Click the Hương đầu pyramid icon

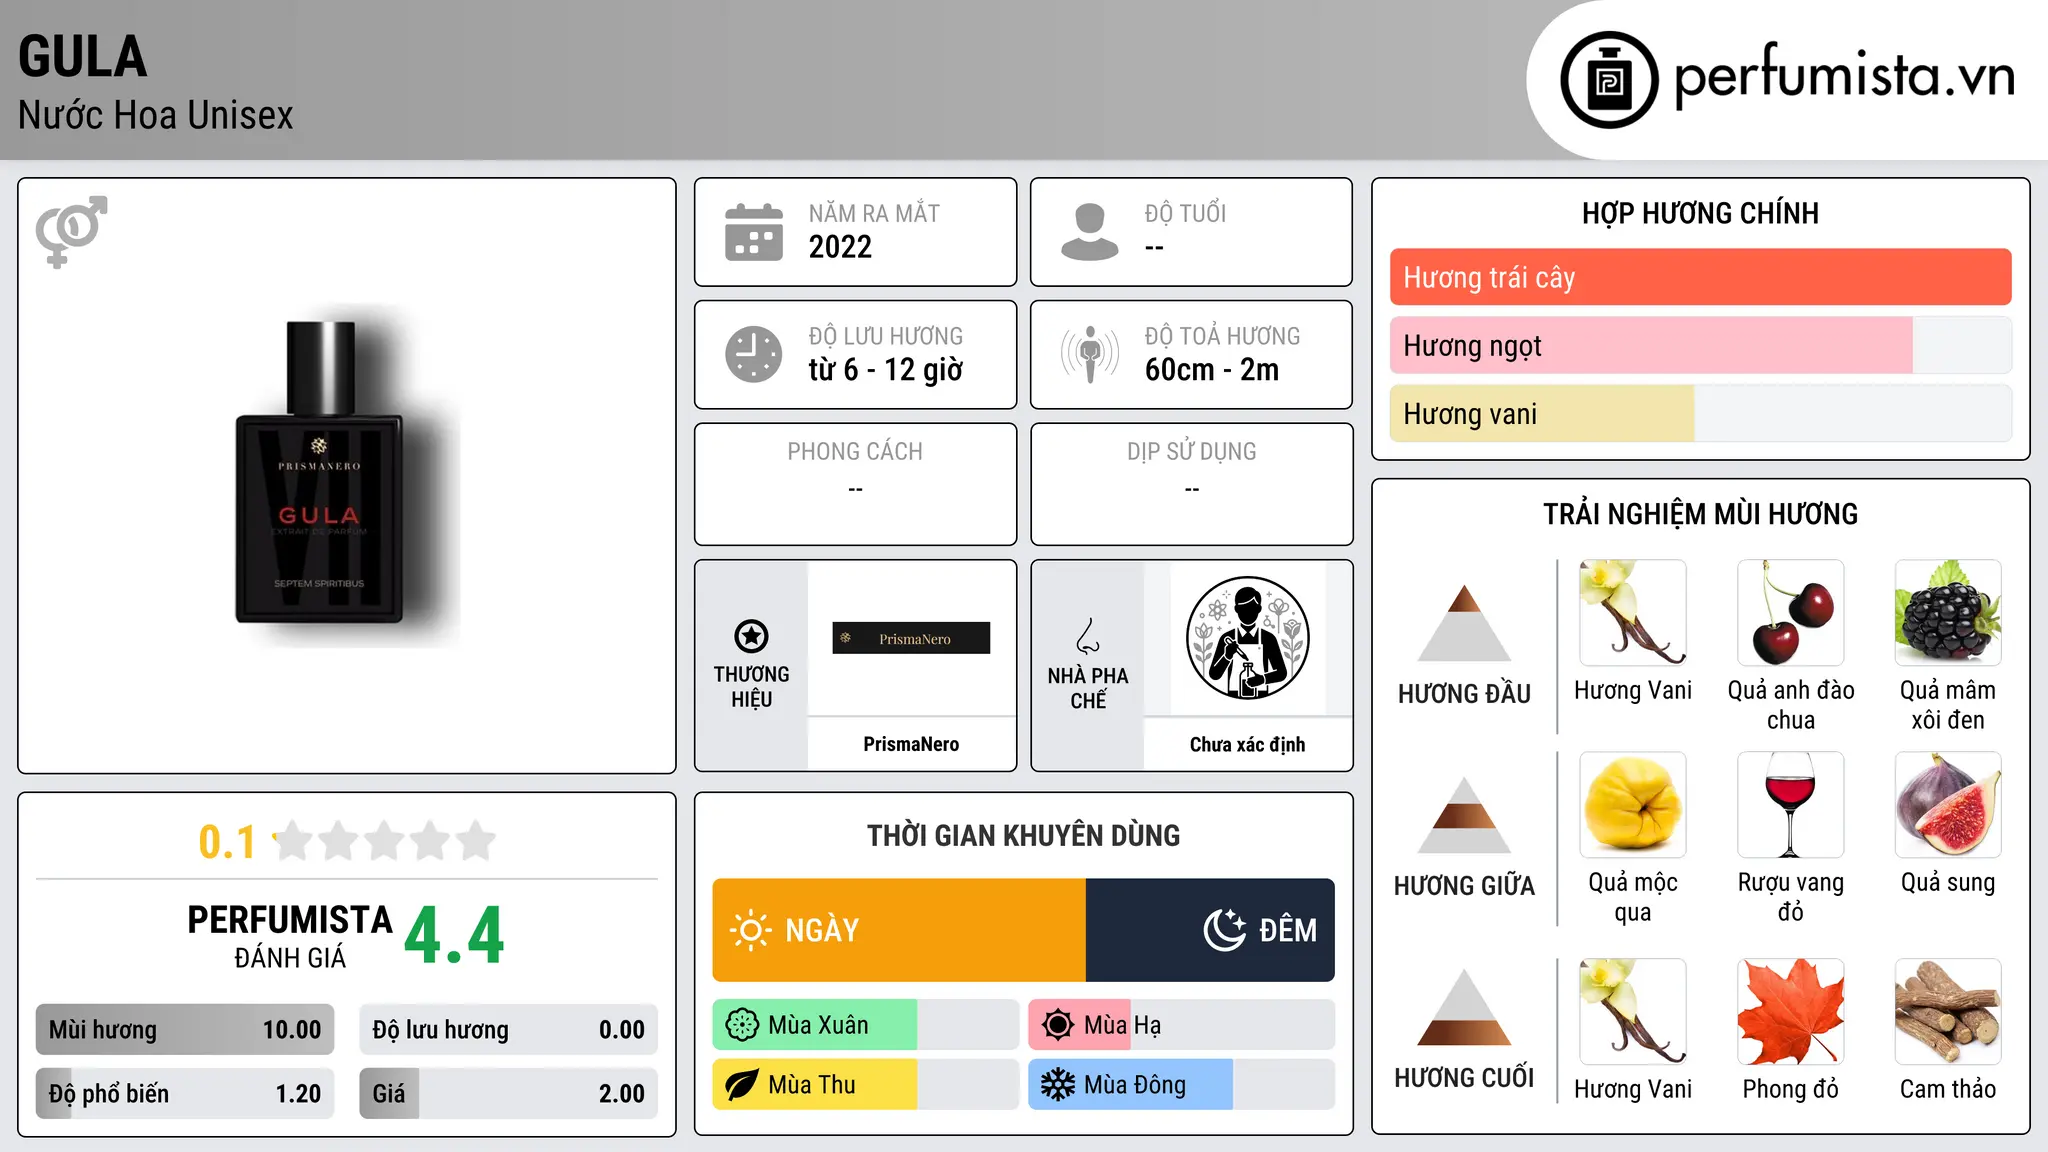pyautogui.click(x=1464, y=623)
